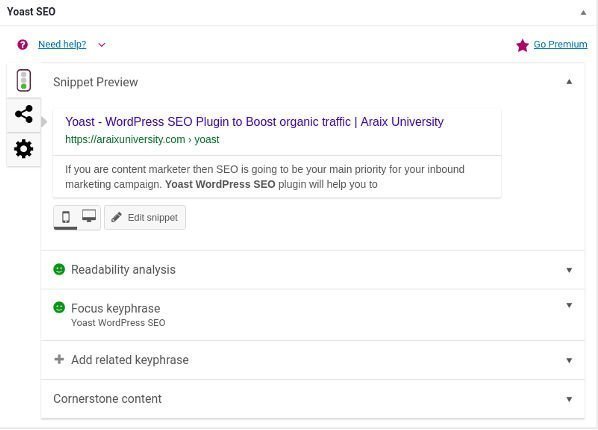Screen dimensions: 598x430
Task: Click the Readability analysis green smiley
Action: [x=59, y=269]
